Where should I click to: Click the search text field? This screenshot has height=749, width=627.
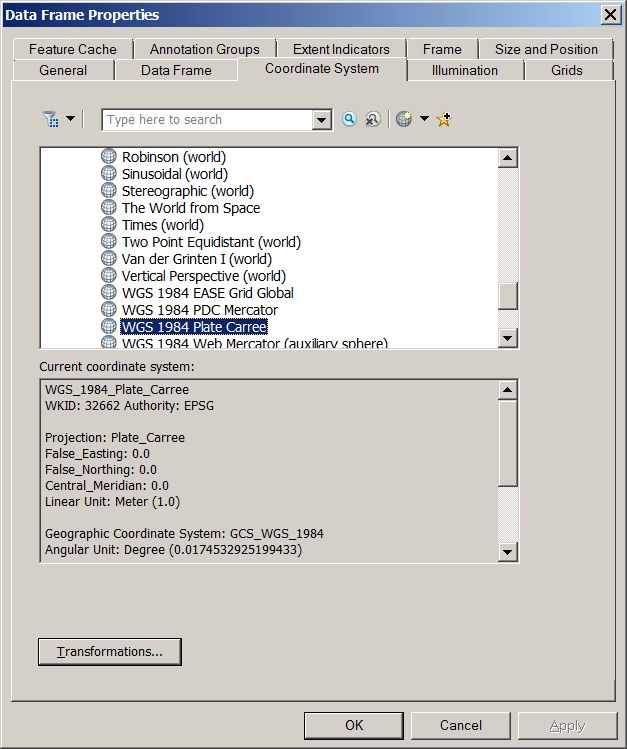point(207,120)
